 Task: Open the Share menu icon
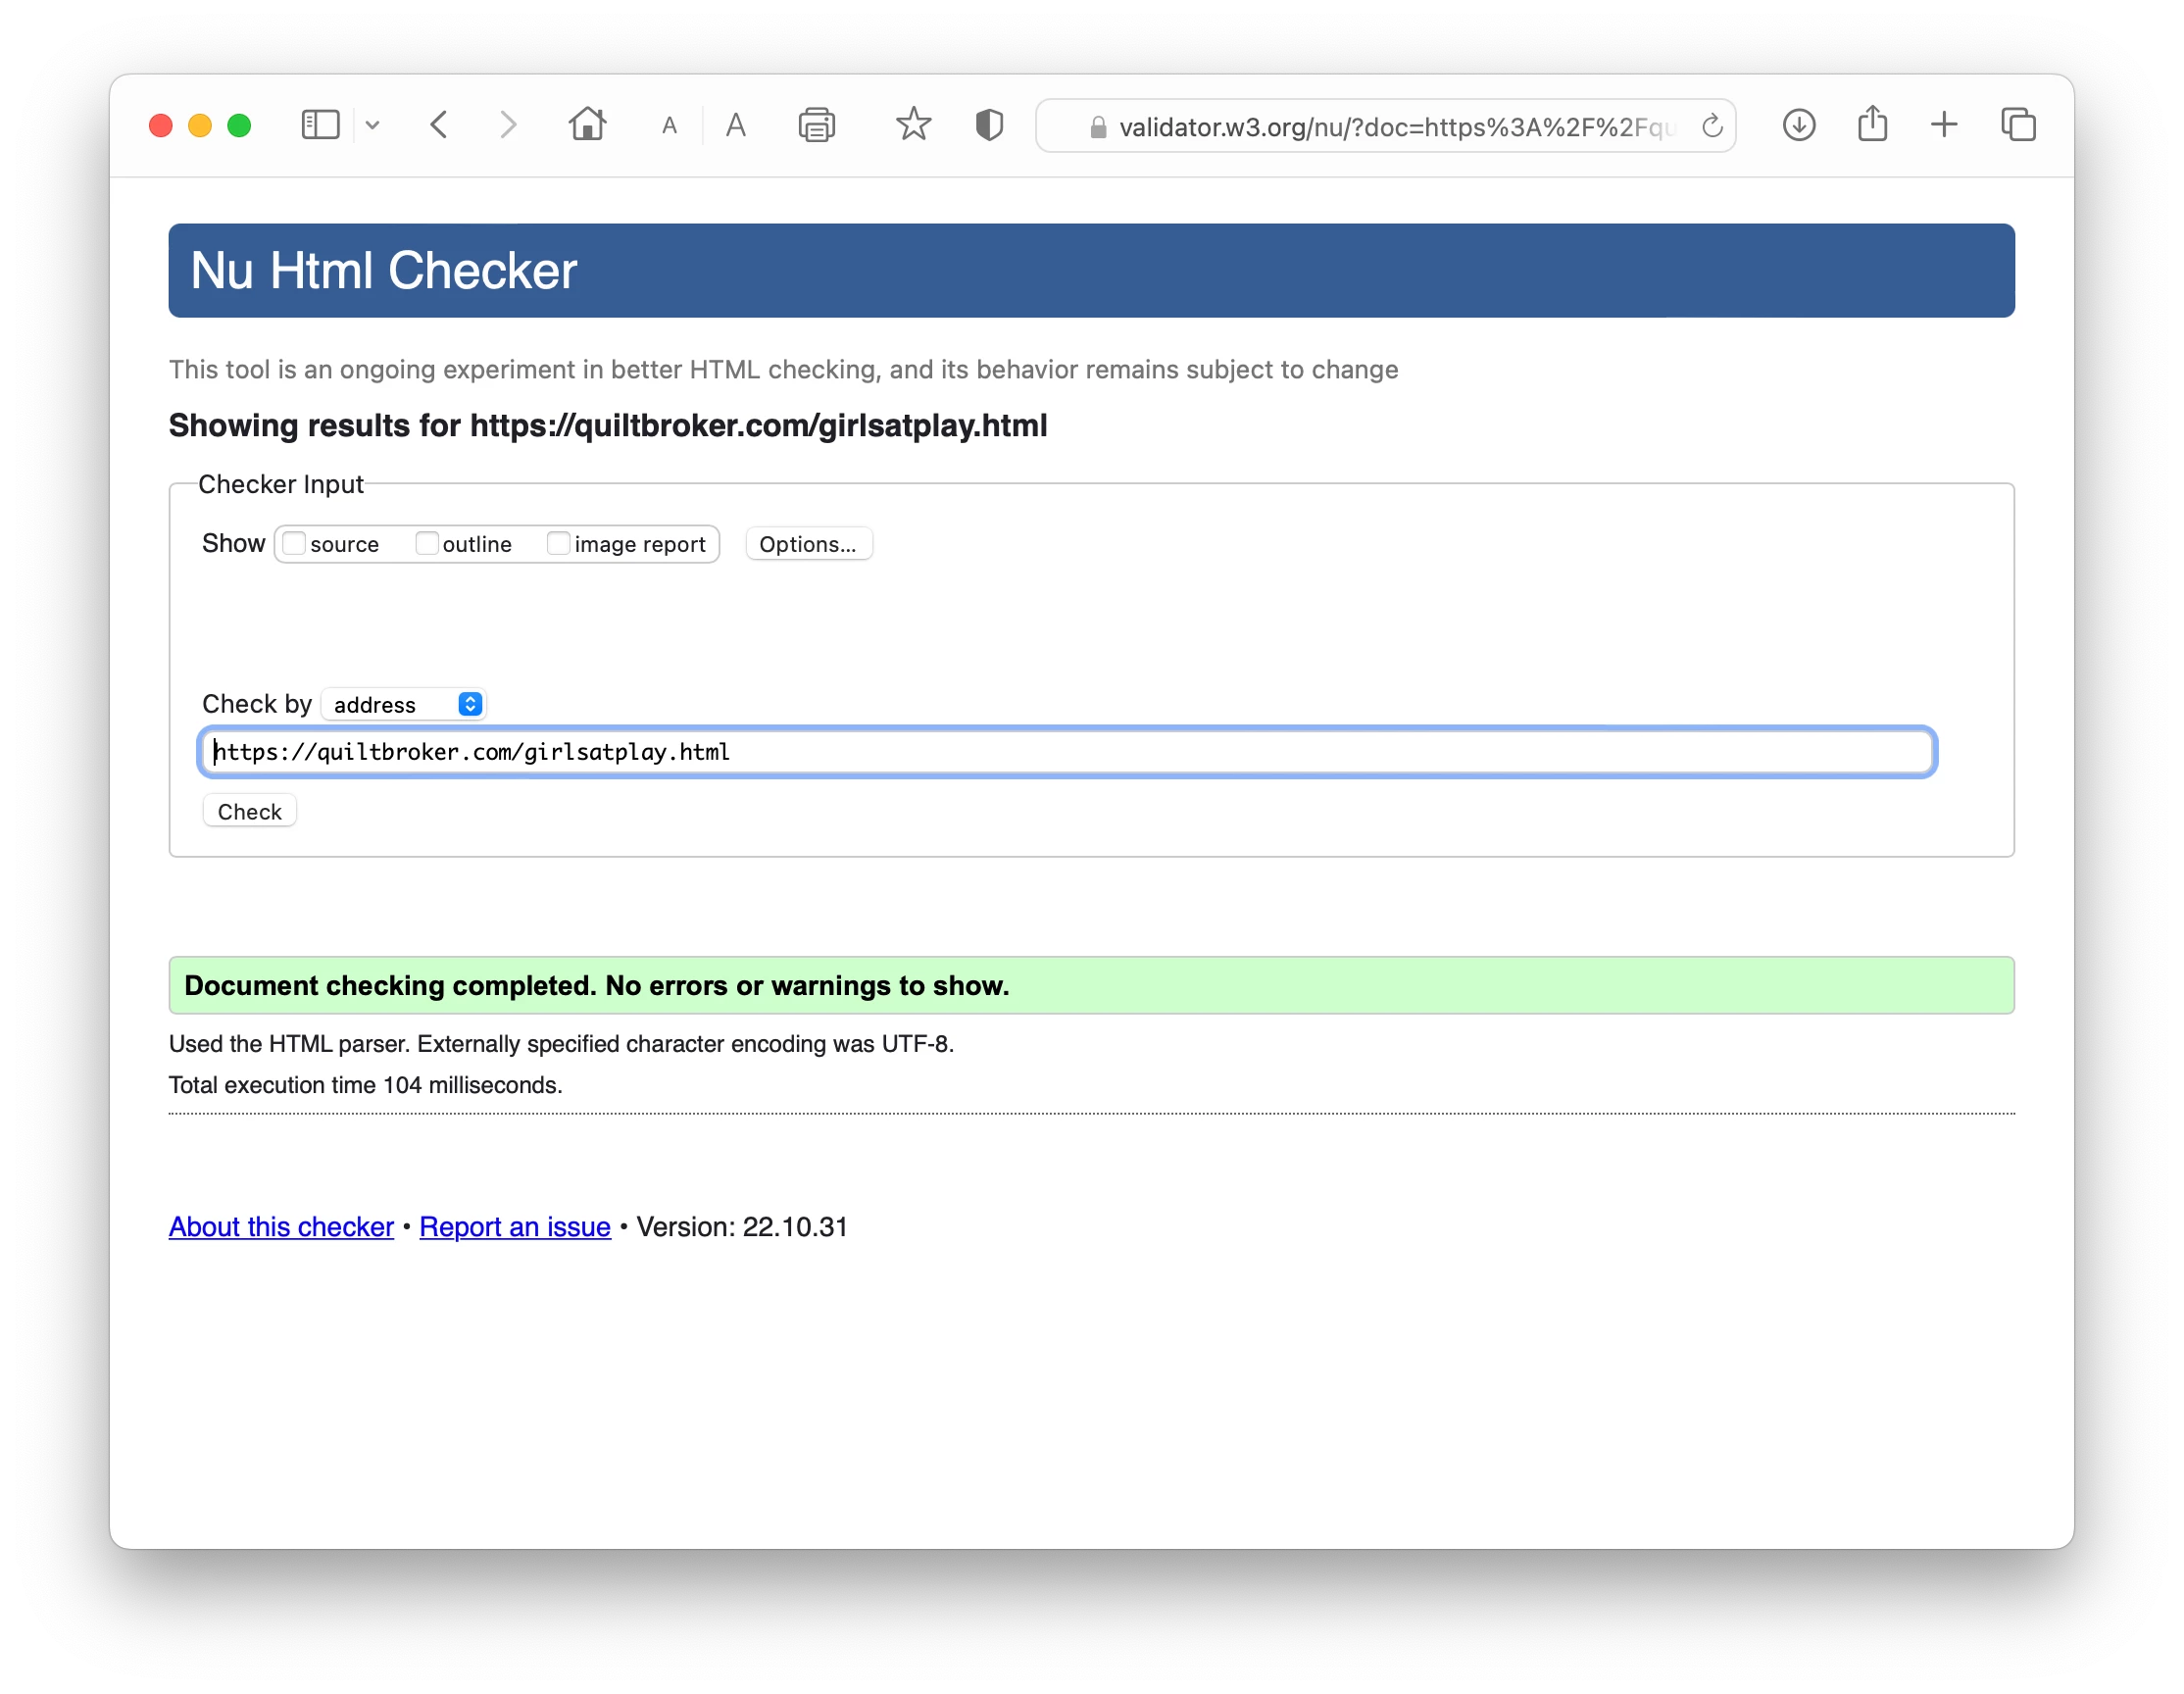pos(1872,125)
